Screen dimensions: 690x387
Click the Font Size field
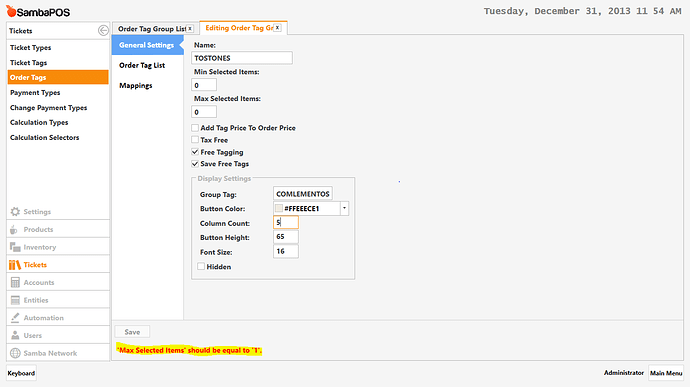(x=286, y=251)
